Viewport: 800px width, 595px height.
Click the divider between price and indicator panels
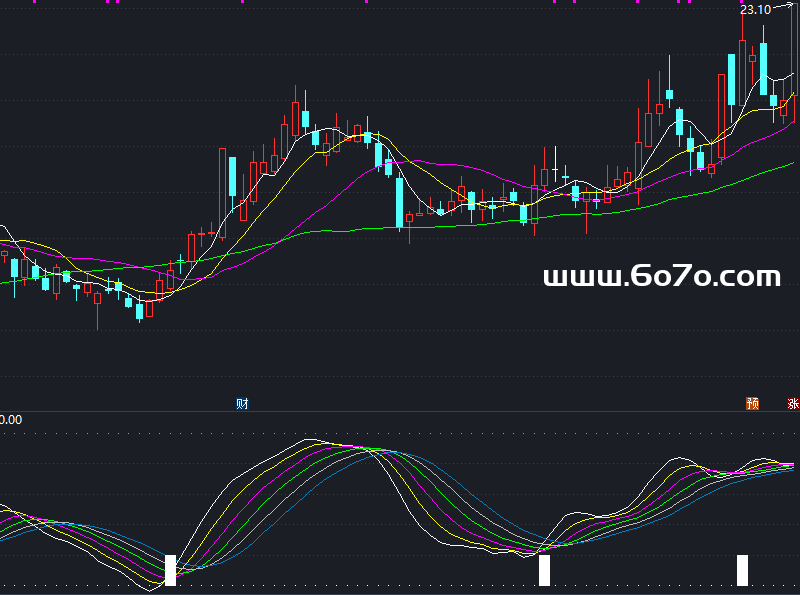tap(400, 411)
